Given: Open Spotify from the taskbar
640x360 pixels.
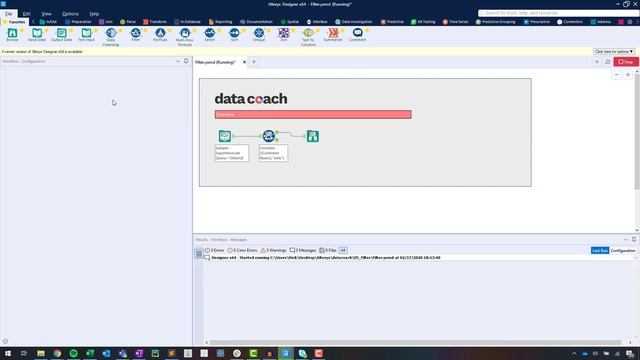Looking at the screenshot, I should click(73, 353).
